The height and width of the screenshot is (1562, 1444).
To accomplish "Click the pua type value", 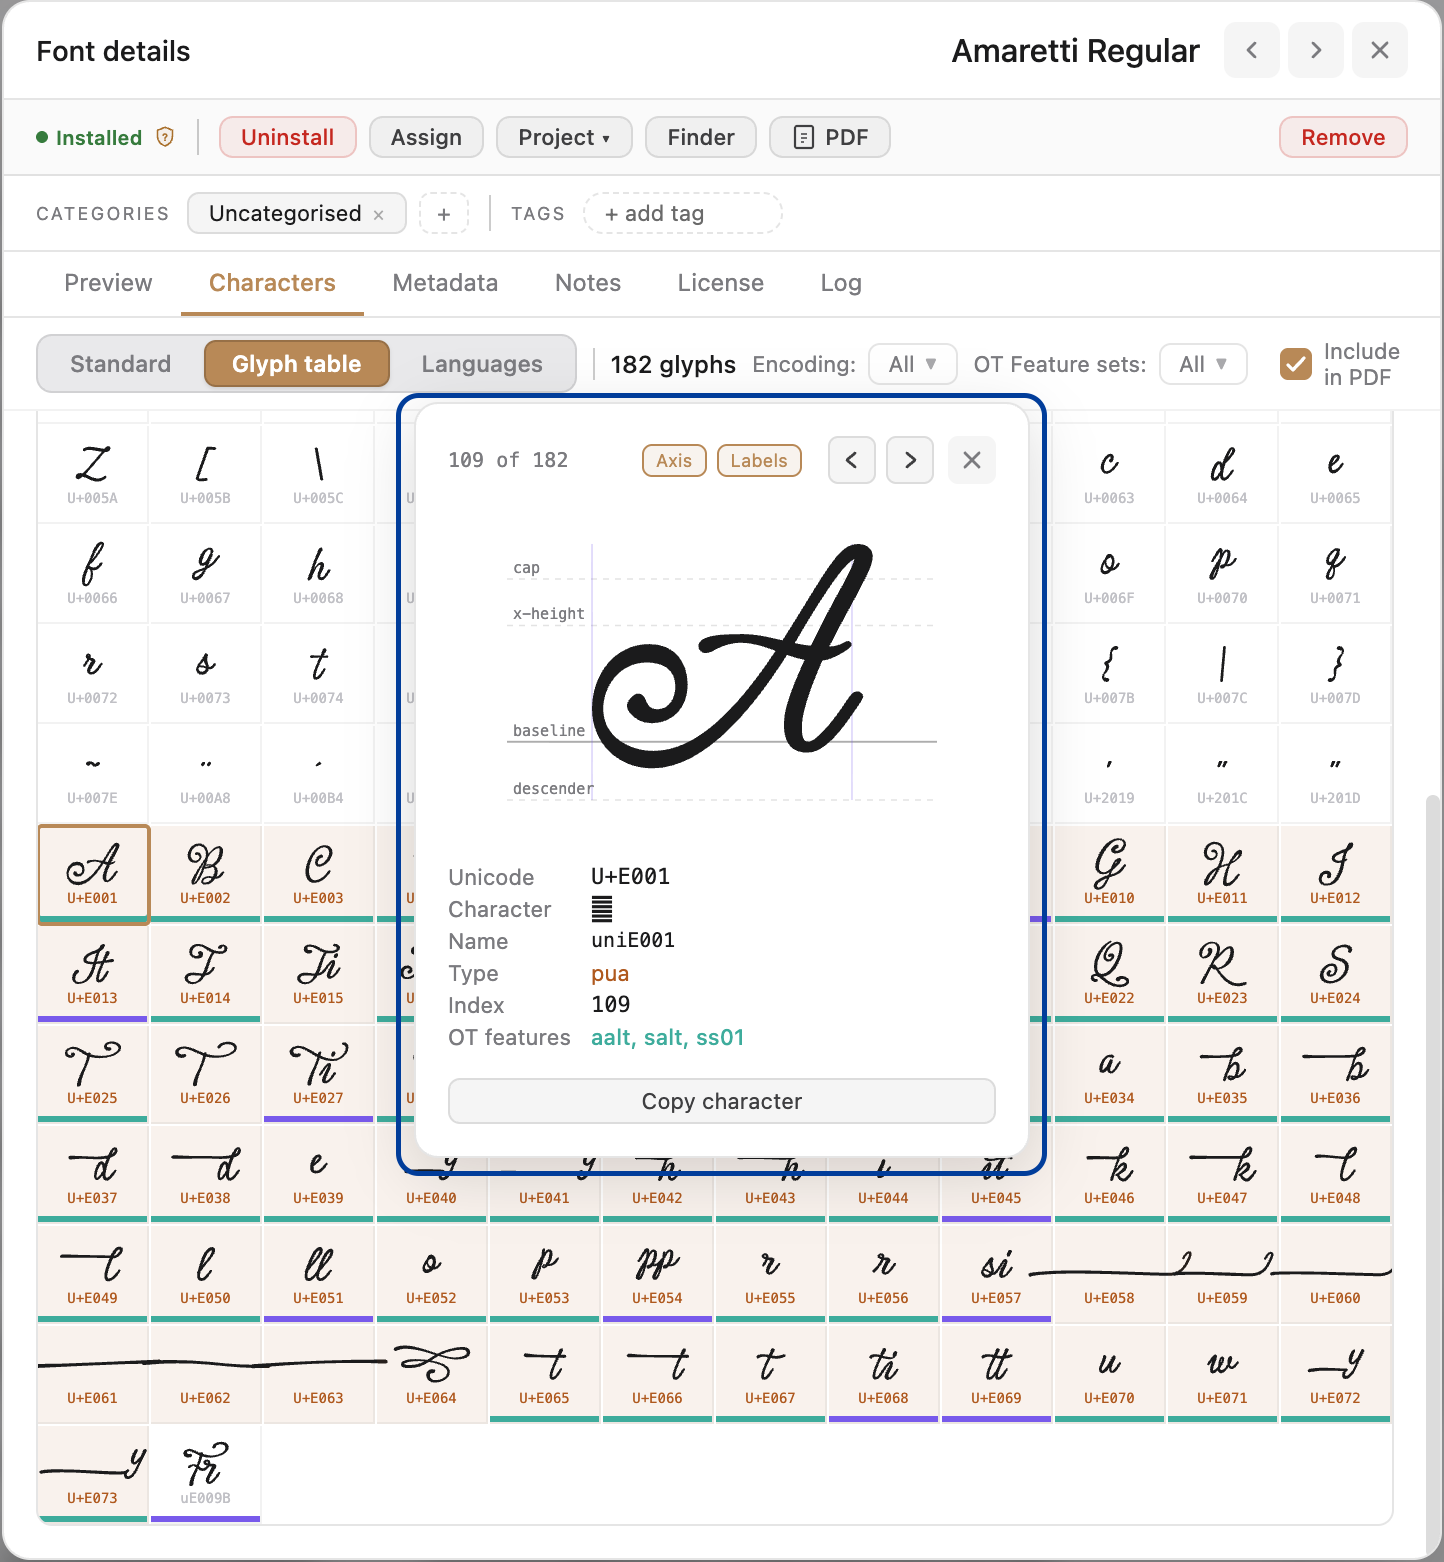I will pyautogui.click(x=610, y=973).
